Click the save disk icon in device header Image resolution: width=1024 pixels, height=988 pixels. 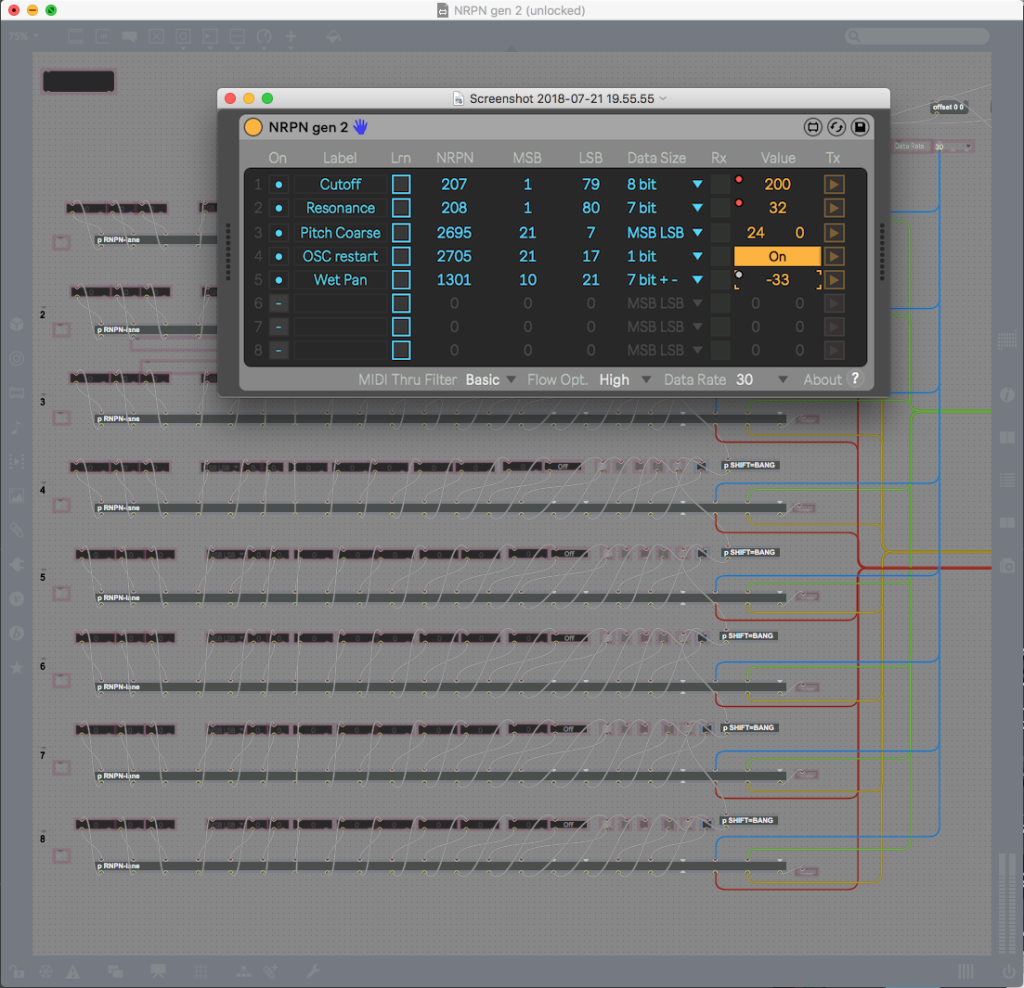859,127
